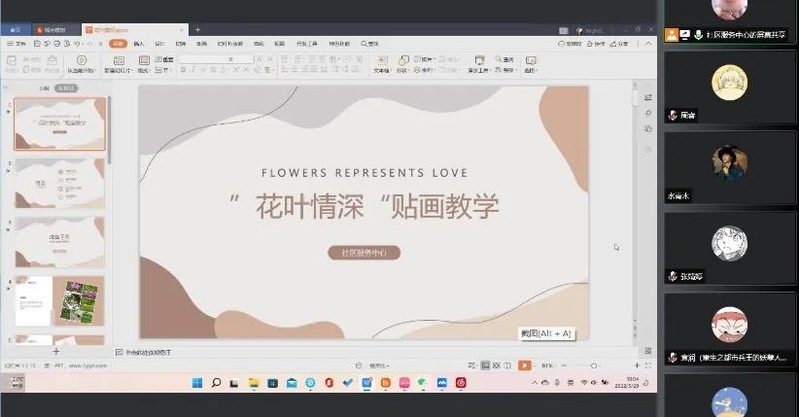Open the 选择 (Select) tool
799x417 pixels.
(x=530, y=64)
